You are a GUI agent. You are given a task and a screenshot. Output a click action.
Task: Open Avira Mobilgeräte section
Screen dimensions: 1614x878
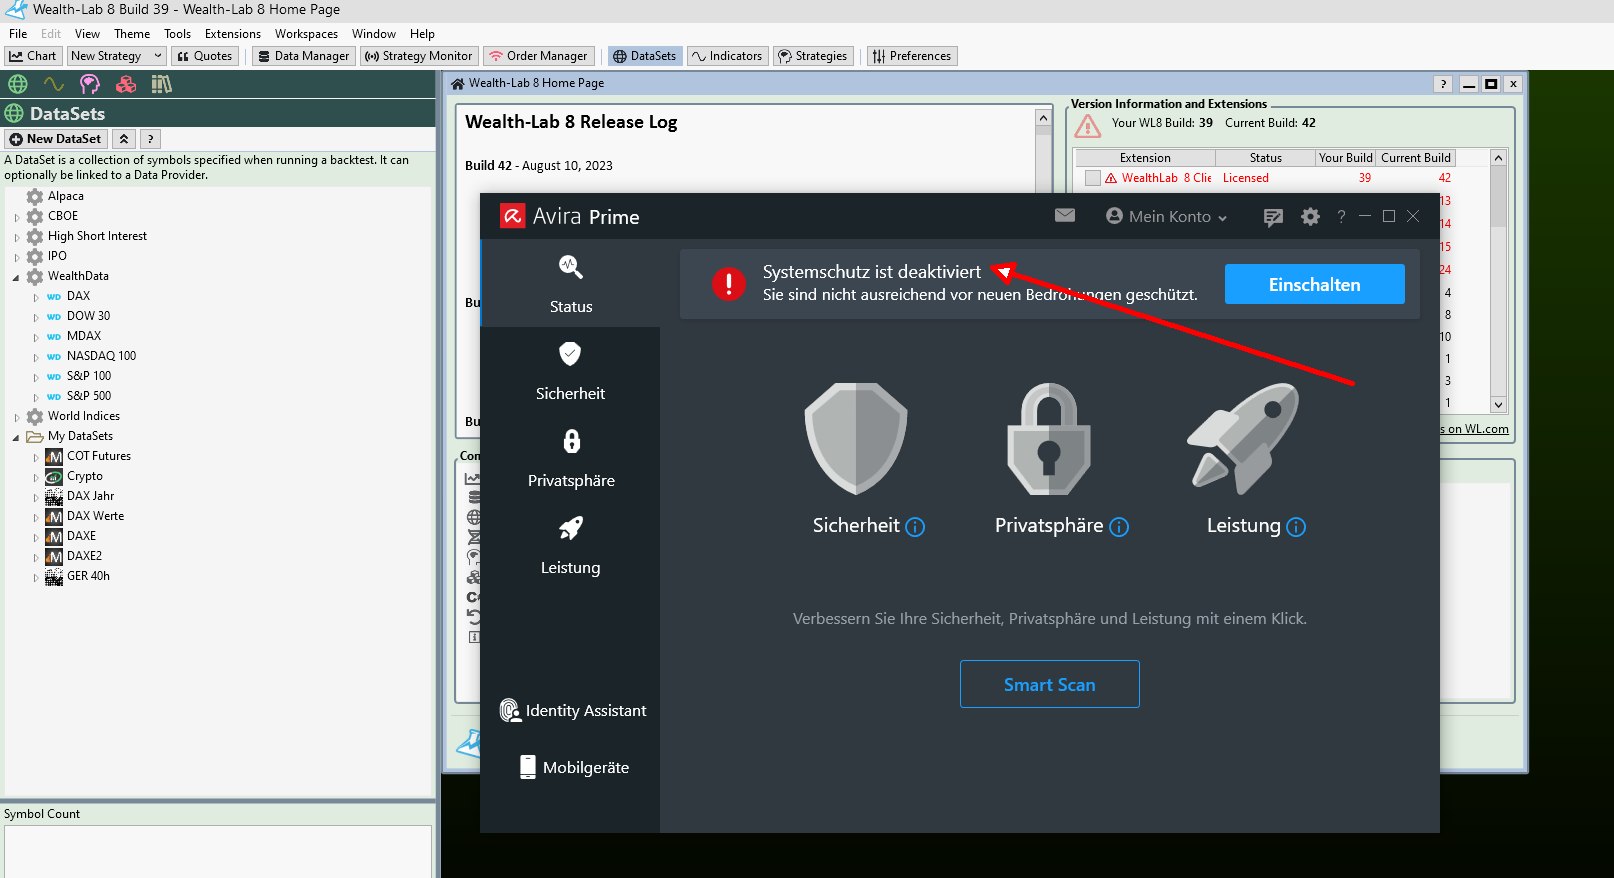tap(574, 767)
